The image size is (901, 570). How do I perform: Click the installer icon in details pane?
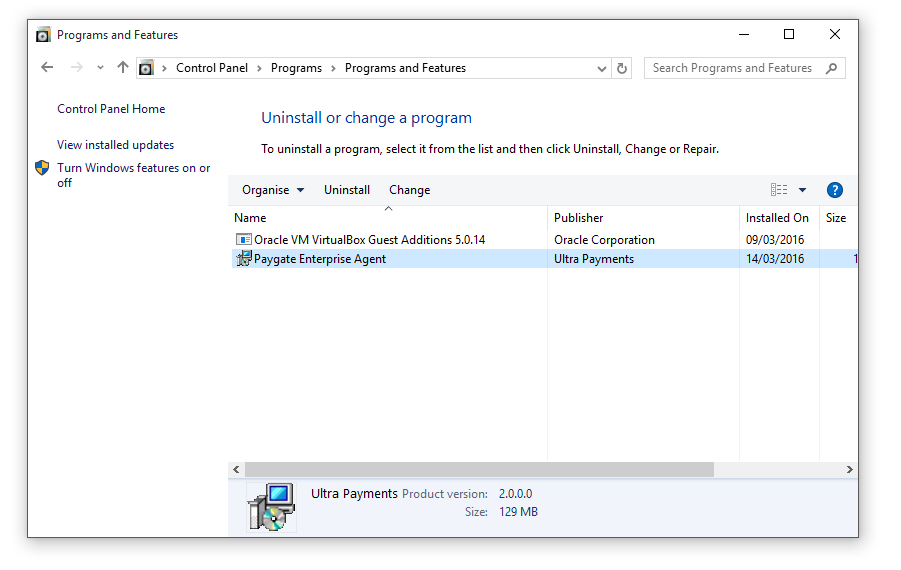(x=271, y=506)
